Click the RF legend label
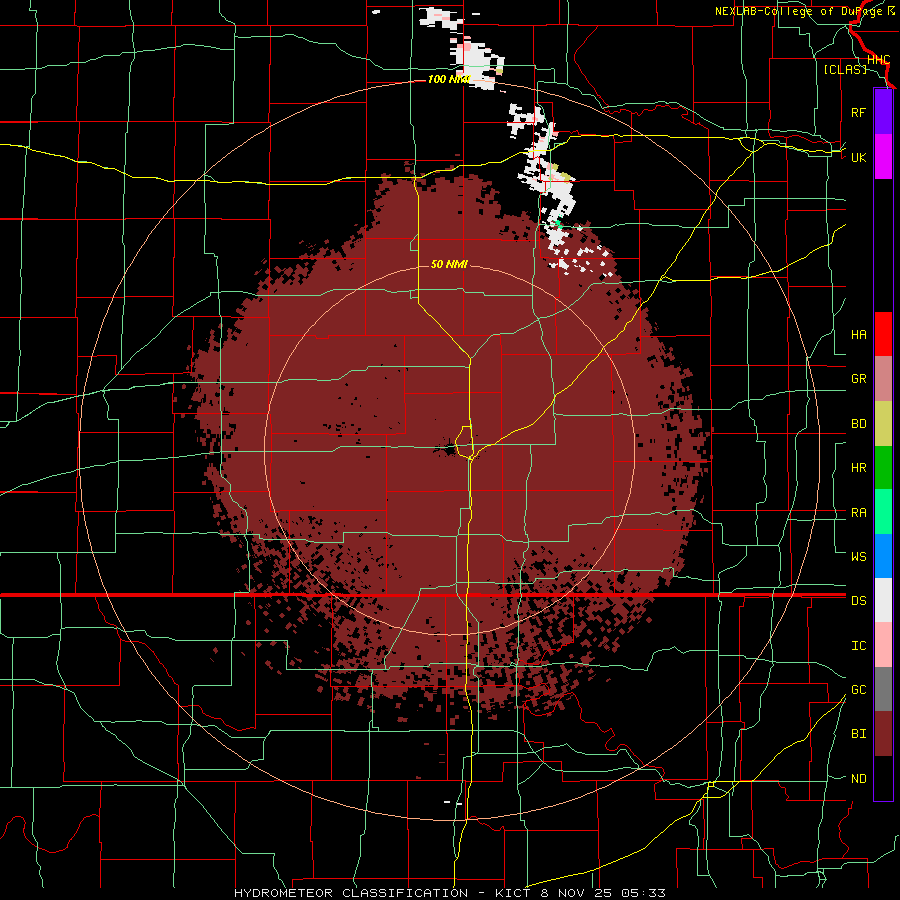Image resolution: width=900 pixels, height=900 pixels. pyautogui.click(x=858, y=113)
